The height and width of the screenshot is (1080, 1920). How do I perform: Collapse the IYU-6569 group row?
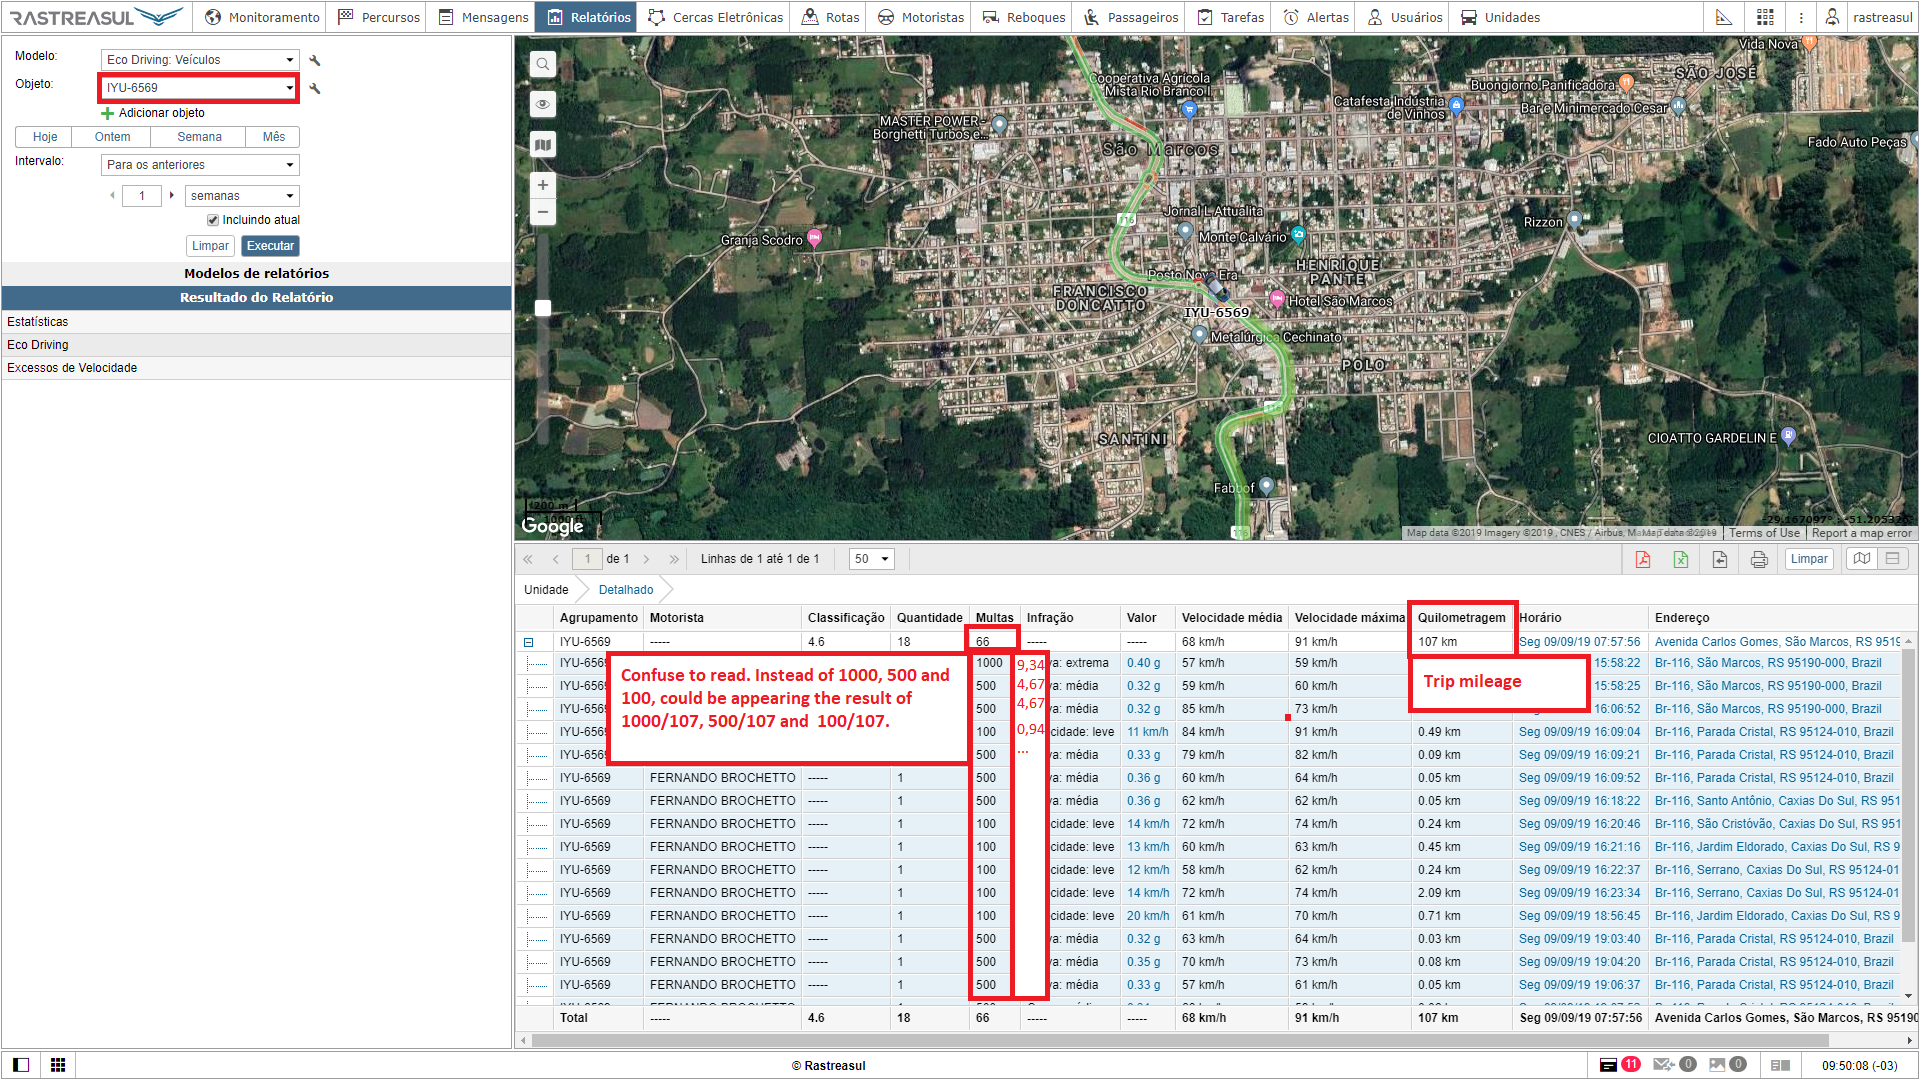(x=529, y=642)
